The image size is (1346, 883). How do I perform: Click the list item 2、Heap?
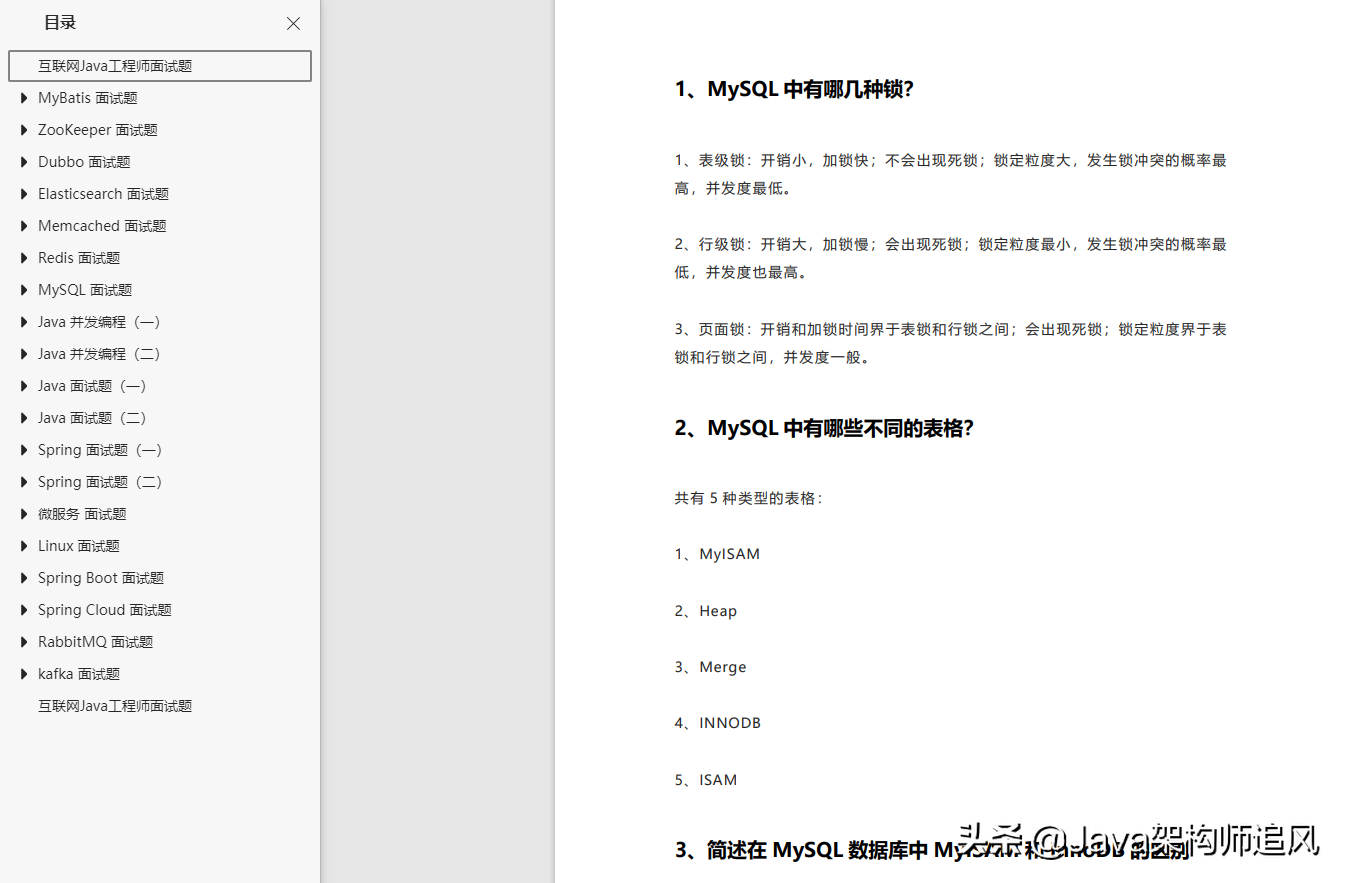pos(706,611)
